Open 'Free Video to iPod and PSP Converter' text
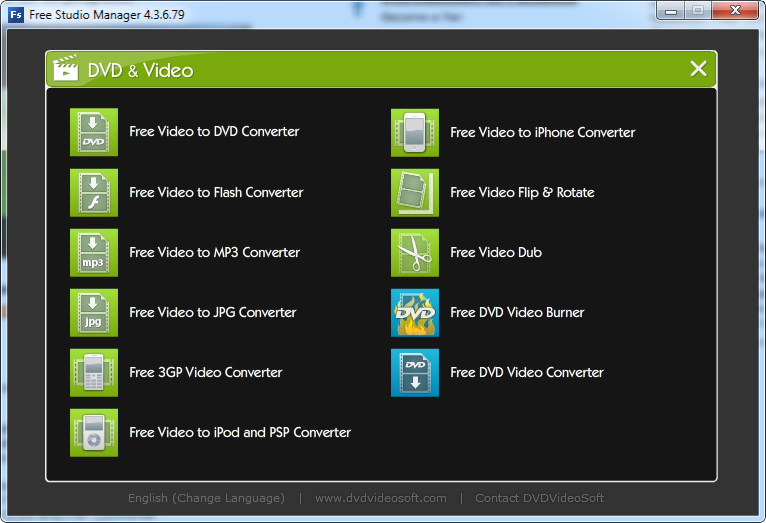The height and width of the screenshot is (523, 766). (x=240, y=433)
